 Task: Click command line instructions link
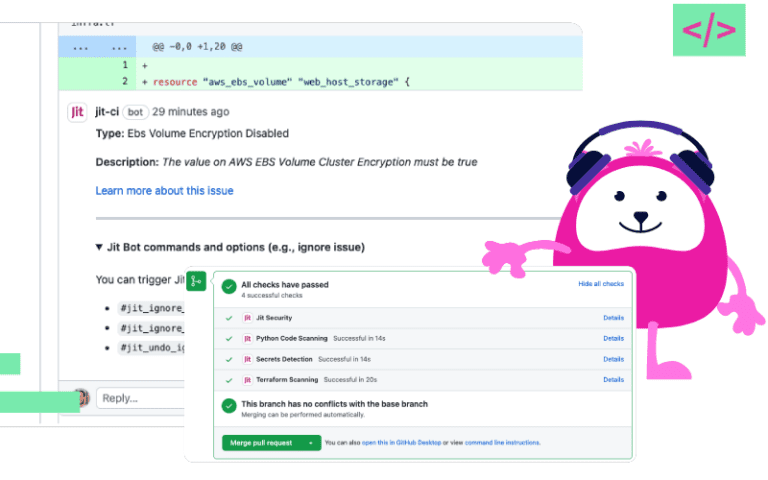coord(502,443)
